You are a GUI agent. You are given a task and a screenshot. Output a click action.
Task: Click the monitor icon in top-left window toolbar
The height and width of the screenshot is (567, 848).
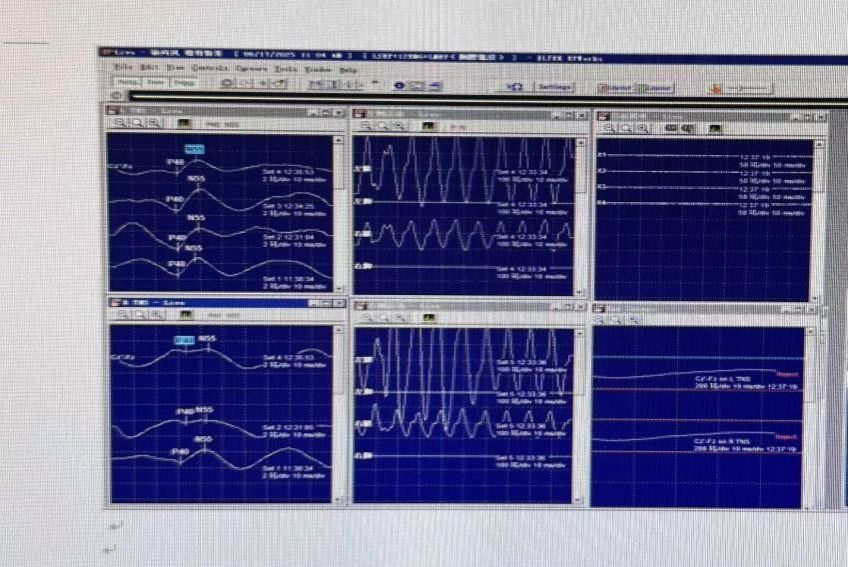coord(184,123)
